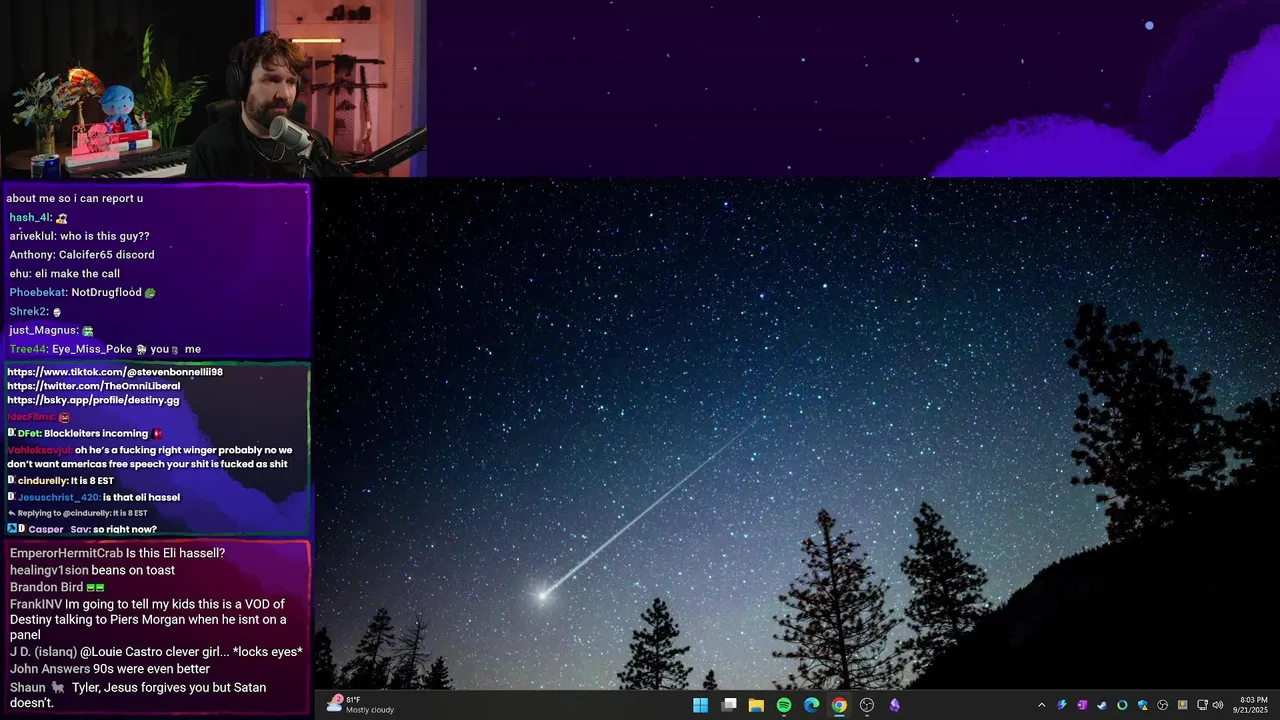The height and width of the screenshot is (720, 1280).
Task: Click the yellow square tray icon
Action: (1182, 705)
